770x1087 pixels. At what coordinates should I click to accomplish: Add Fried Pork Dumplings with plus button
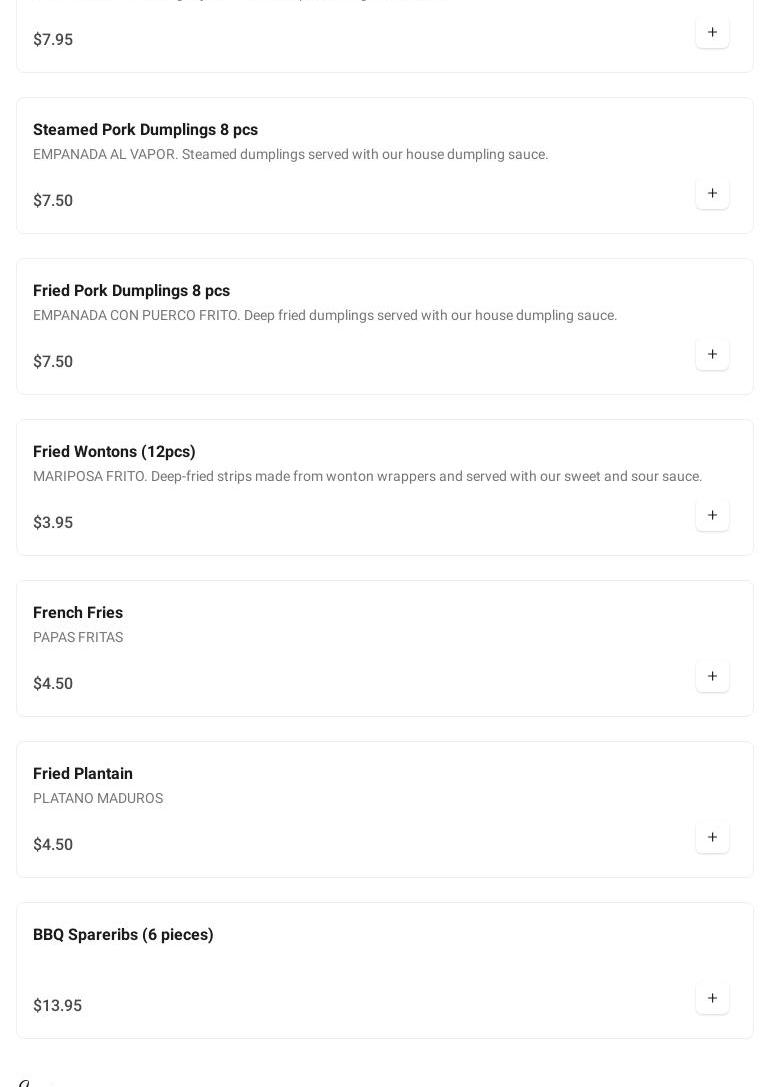click(x=712, y=355)
